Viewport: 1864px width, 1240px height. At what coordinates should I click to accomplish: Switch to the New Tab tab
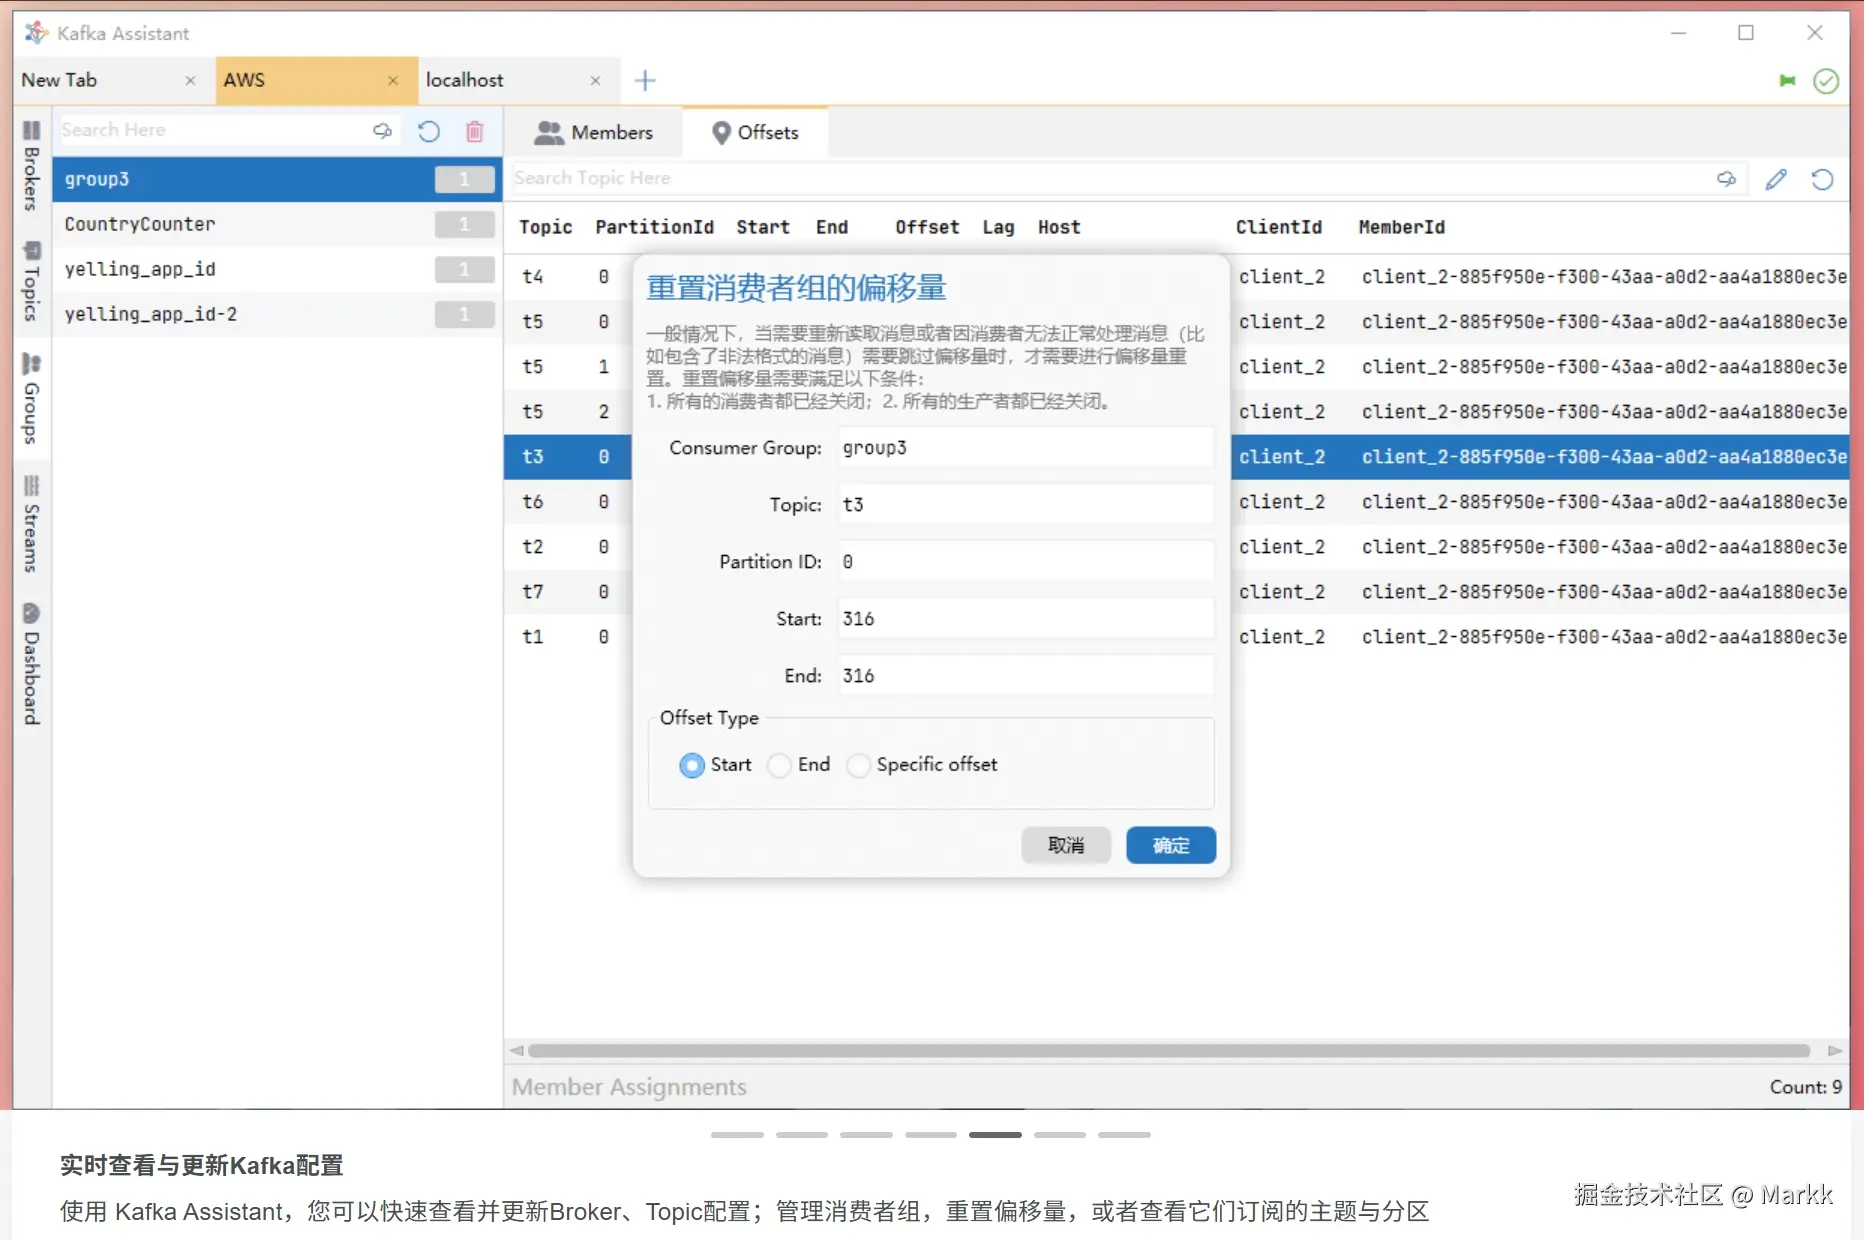click(114, 81)
